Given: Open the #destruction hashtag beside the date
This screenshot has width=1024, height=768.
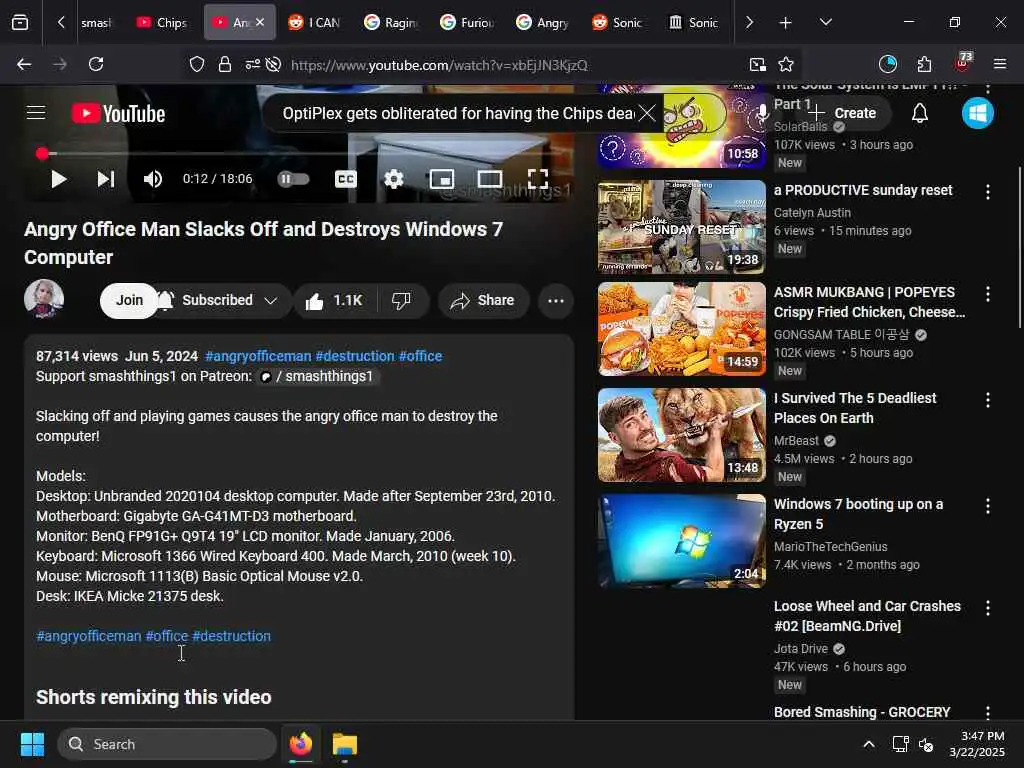Looking at the screenshot, I should click(x=355, y=356).
